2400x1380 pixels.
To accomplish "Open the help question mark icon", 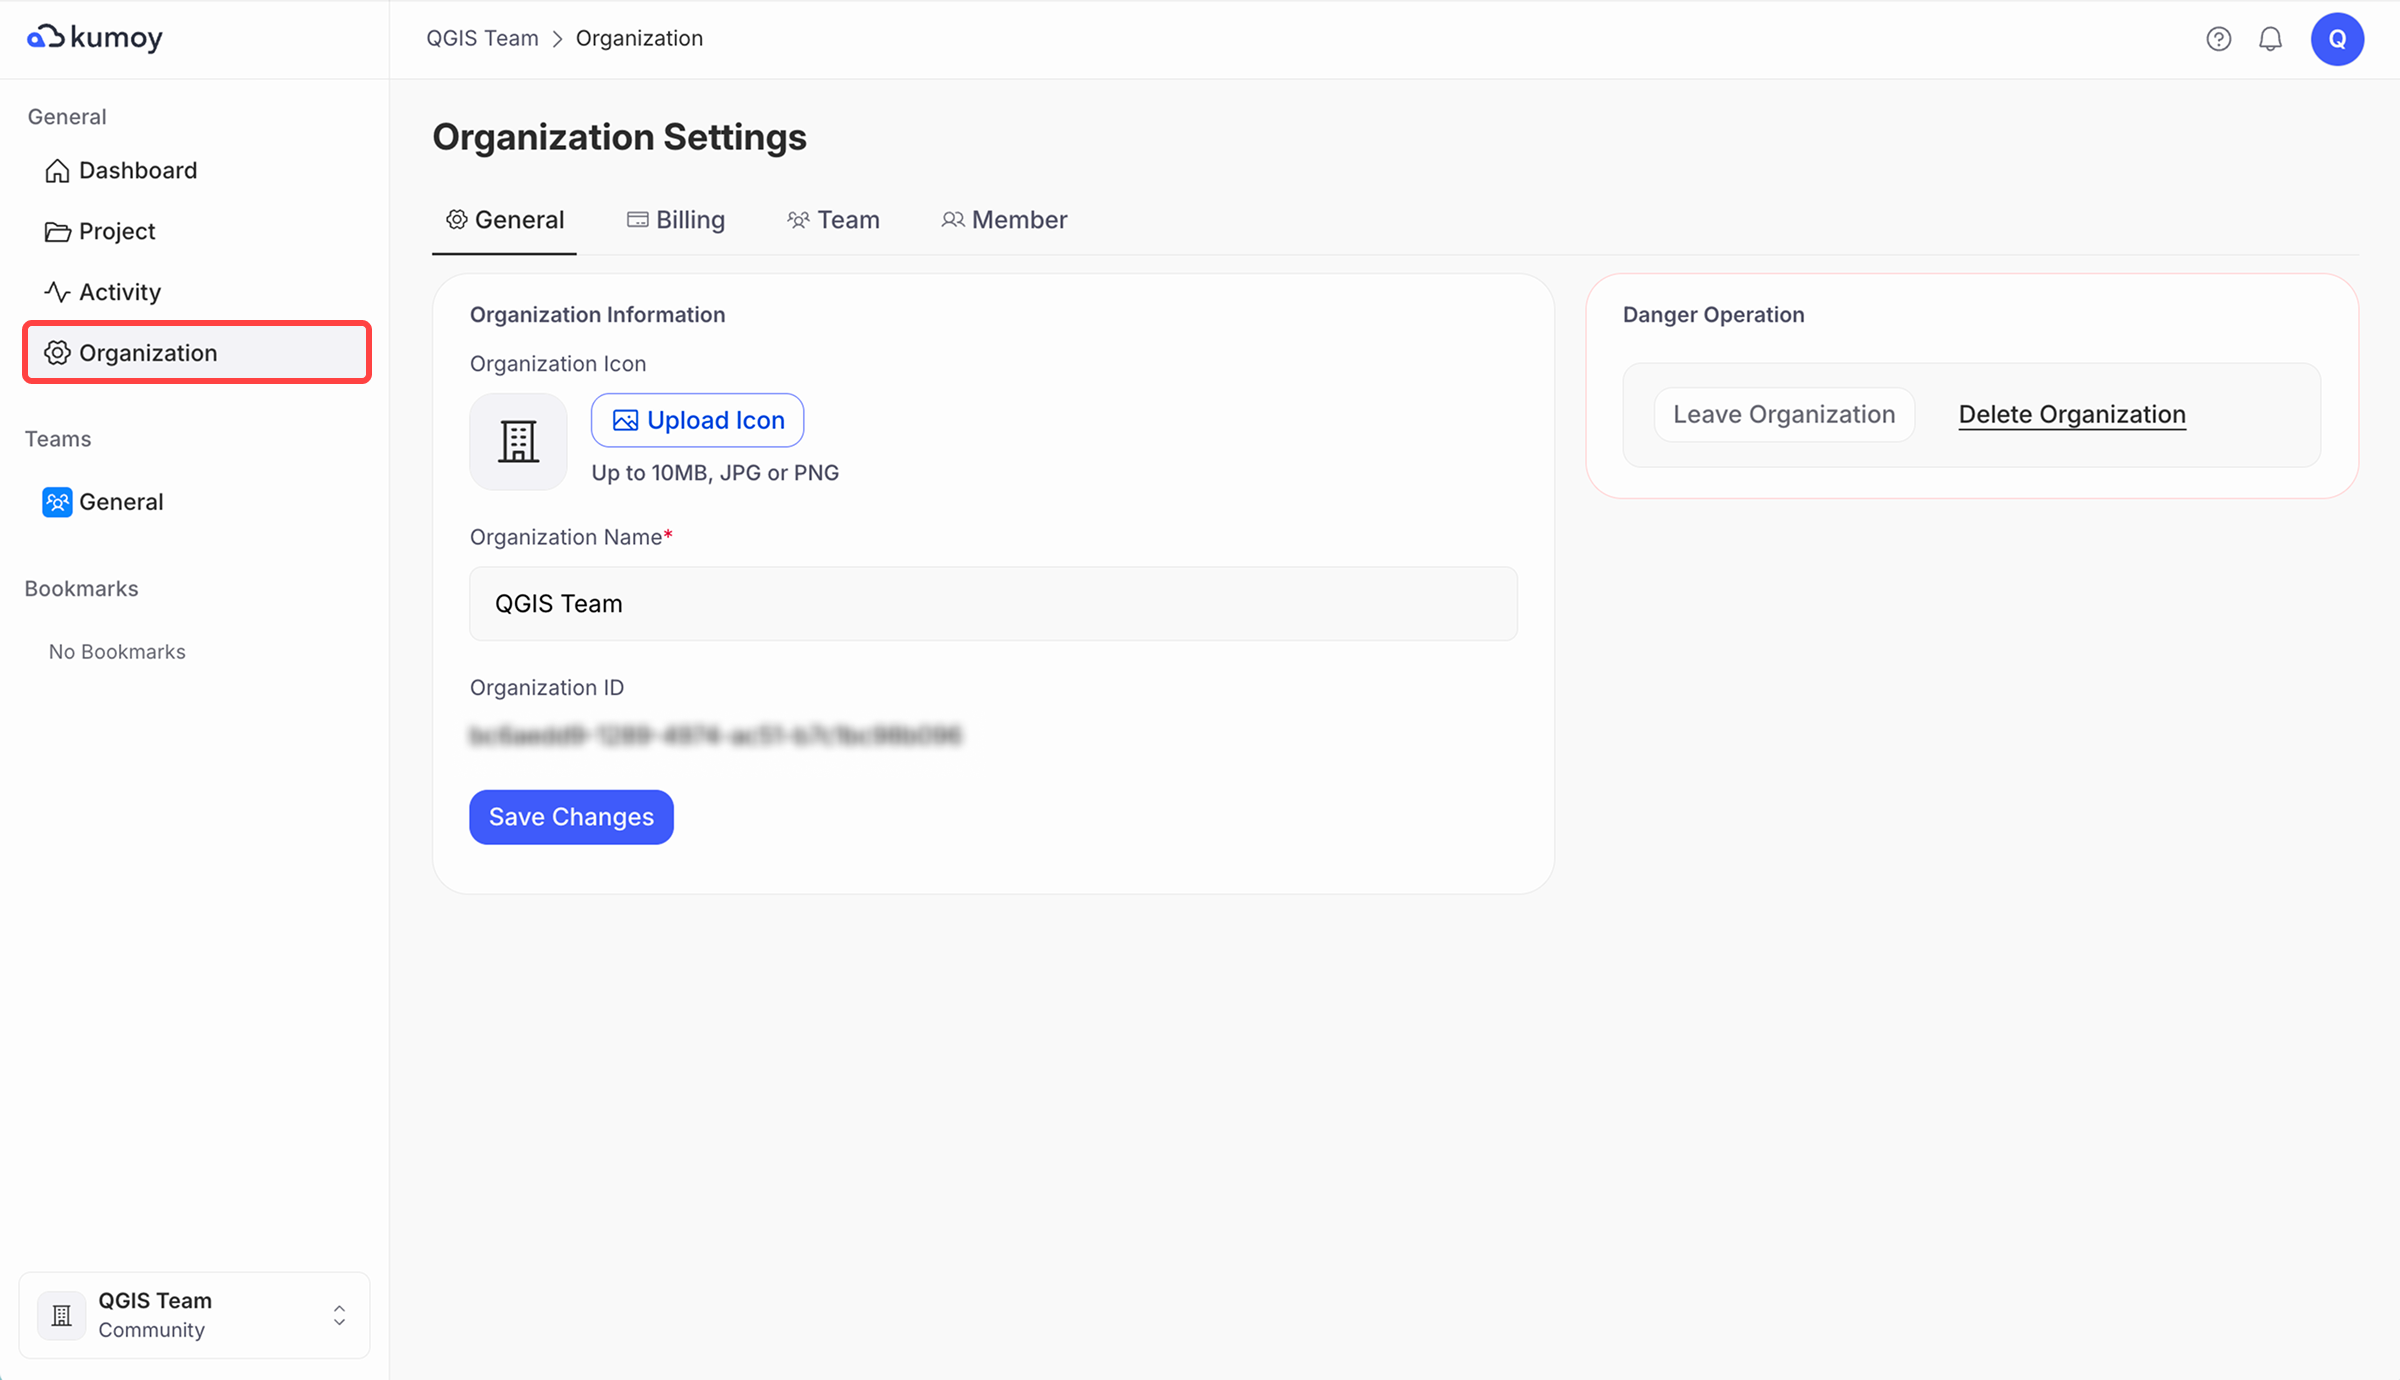I will [2218, 39].
